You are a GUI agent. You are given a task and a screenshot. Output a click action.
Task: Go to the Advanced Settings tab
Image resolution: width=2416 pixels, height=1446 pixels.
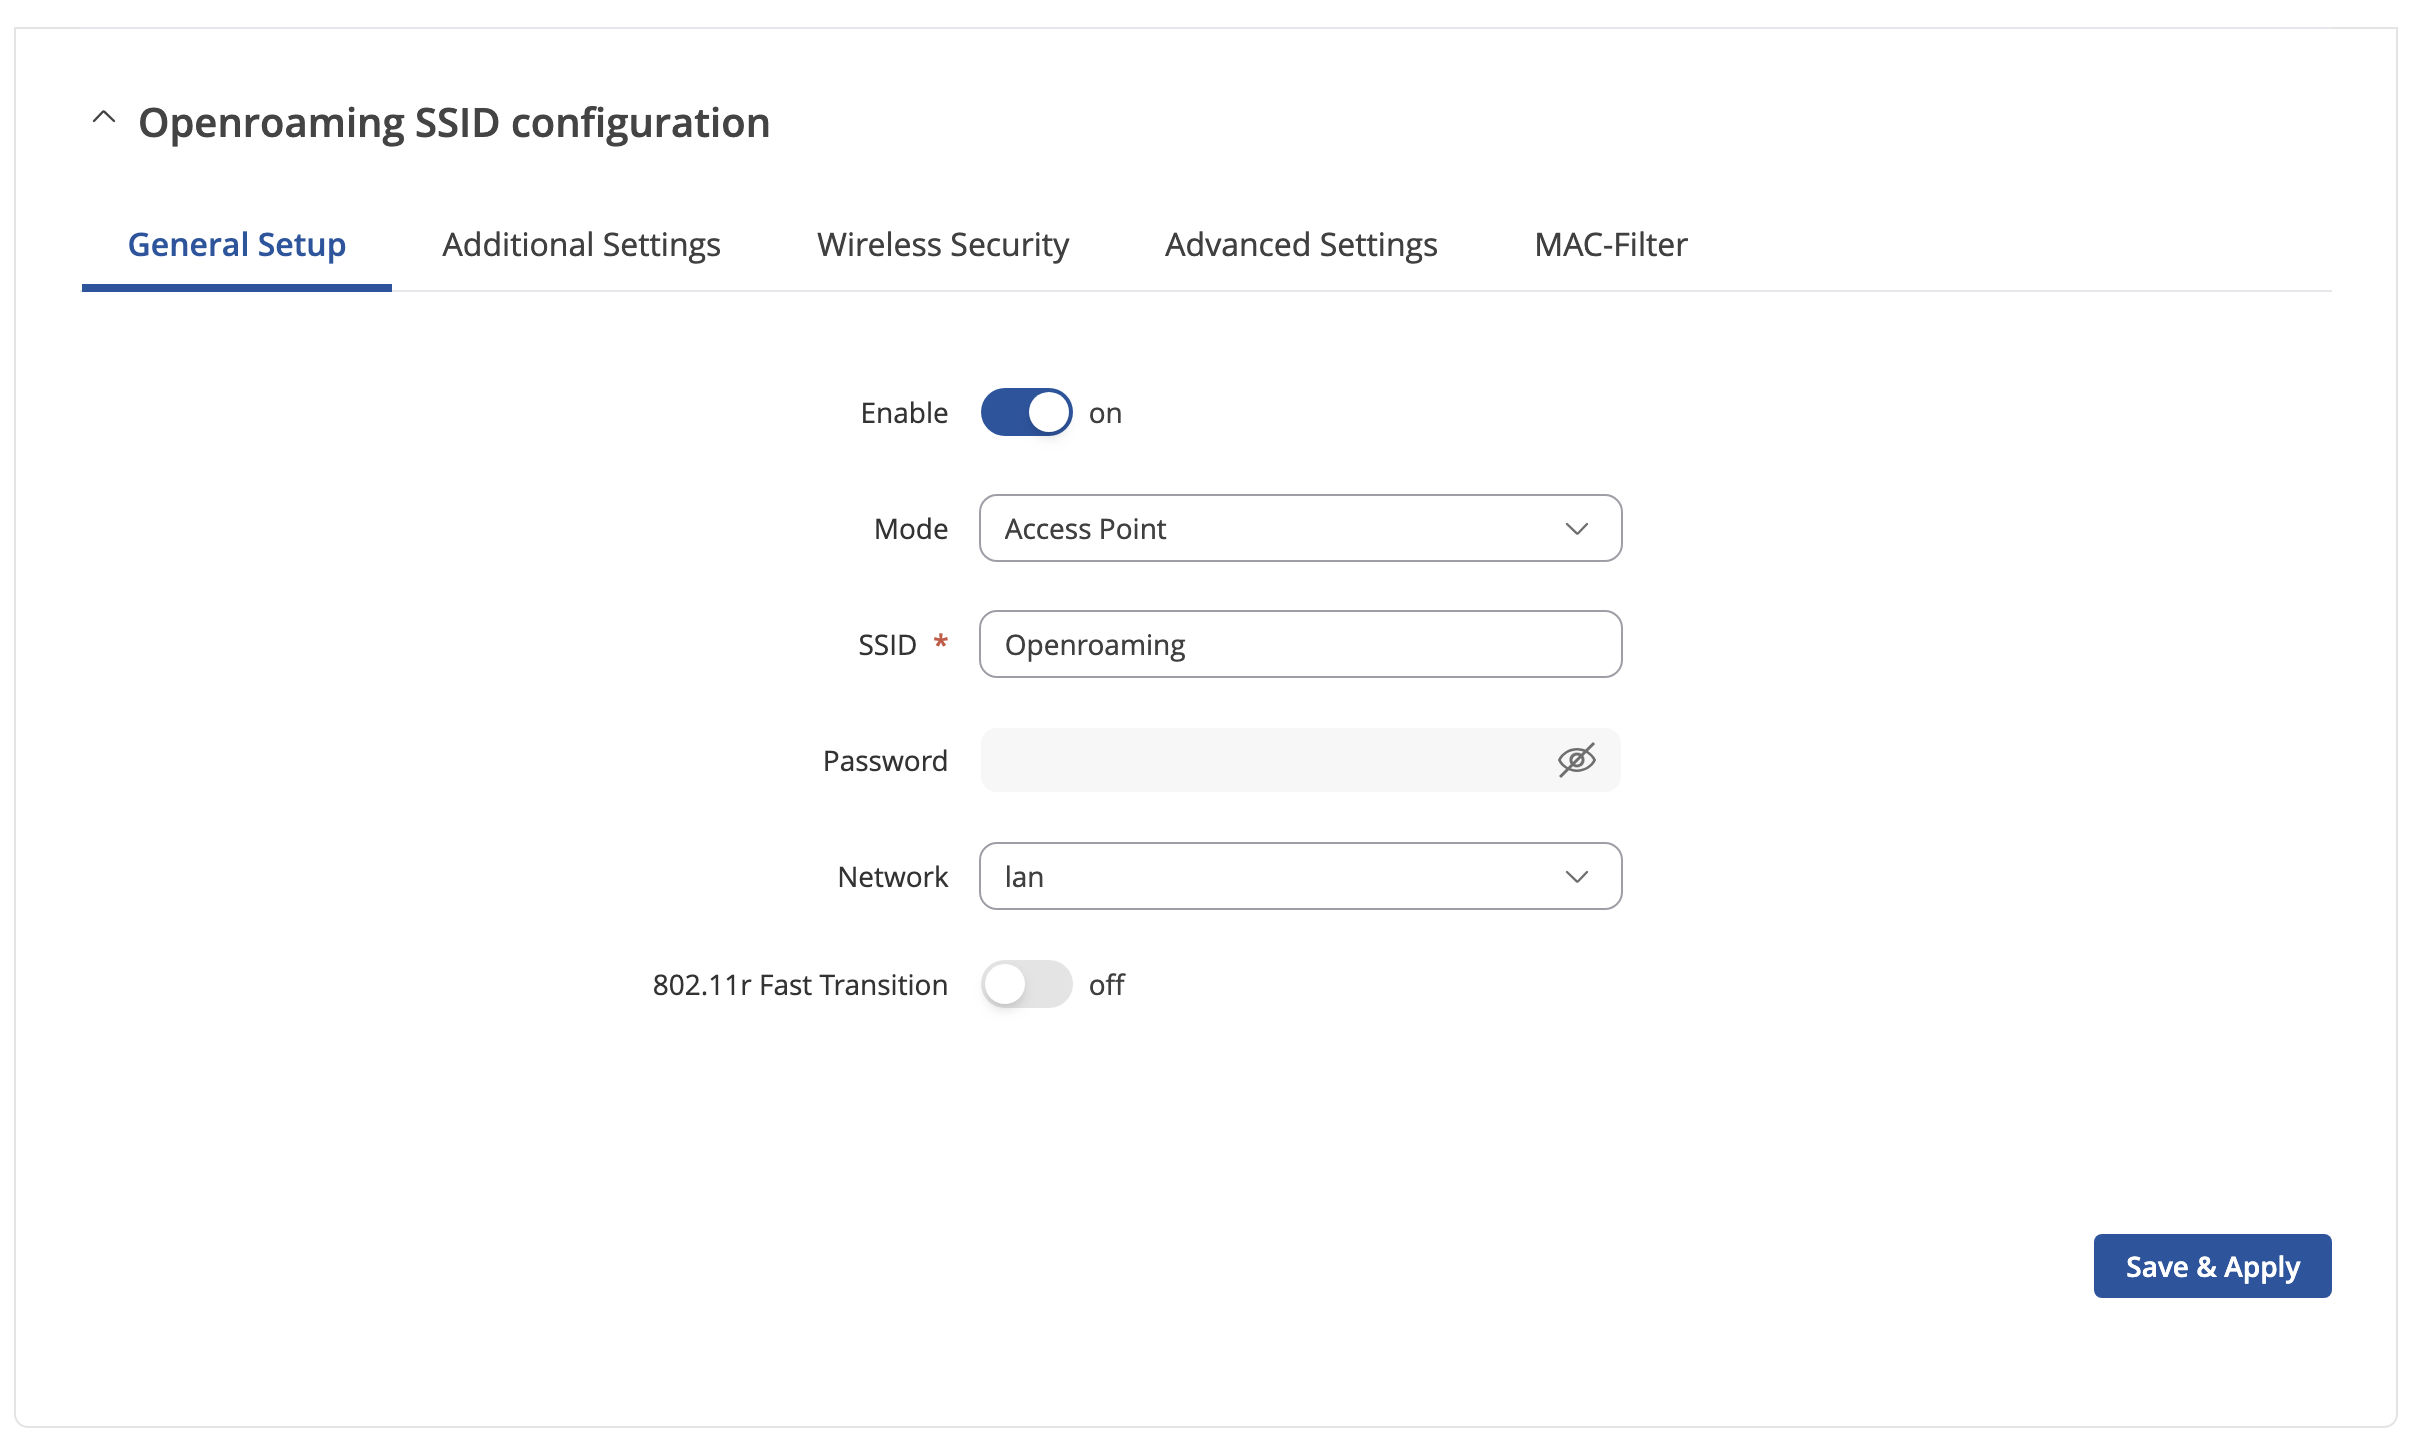[x=1301, y=245]
